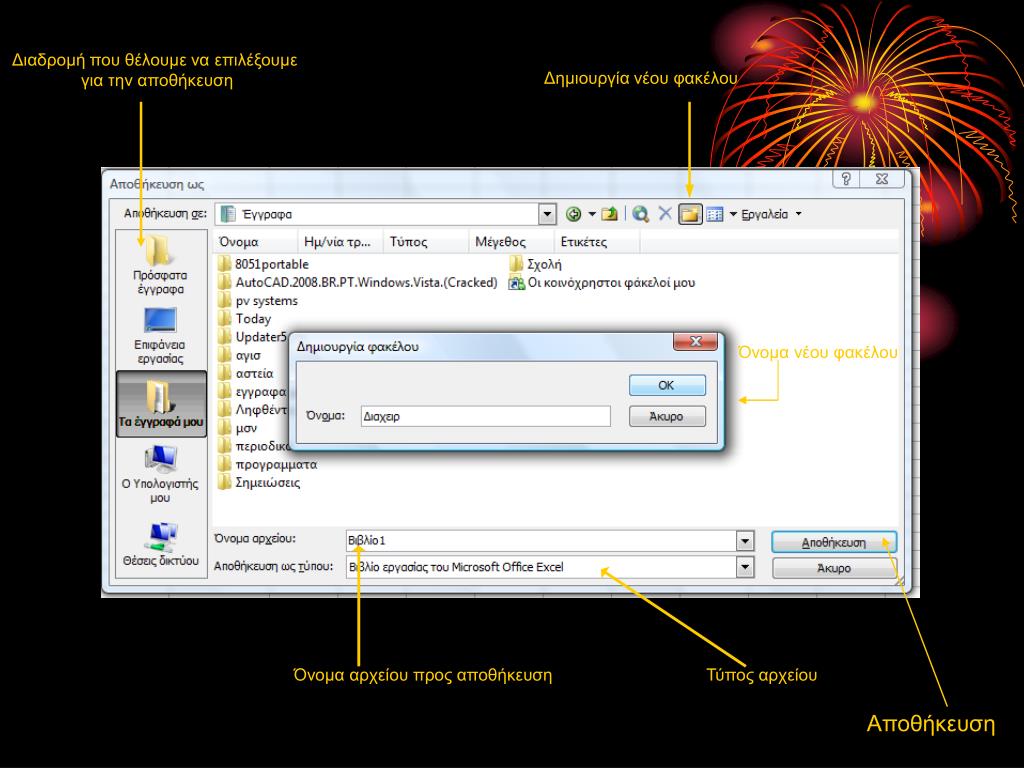Click the Όνομα αρχείου filename field

pyautogui.click(x=541, y=541)
